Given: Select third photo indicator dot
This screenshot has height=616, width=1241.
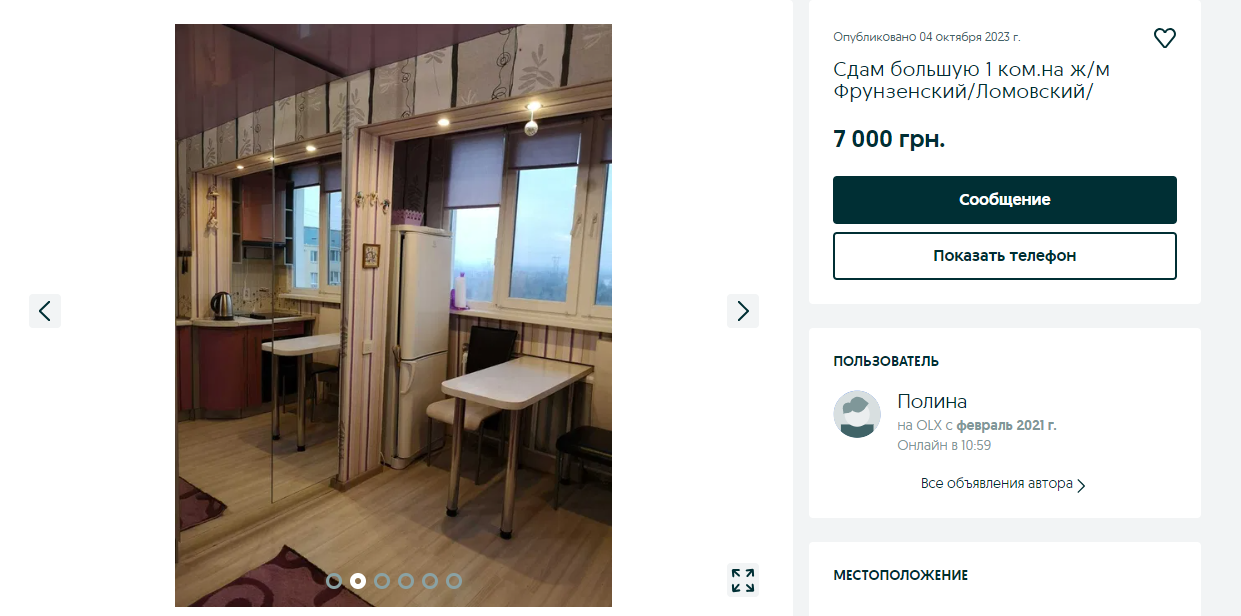Looking at the screenshot, I should click(382, 580).
